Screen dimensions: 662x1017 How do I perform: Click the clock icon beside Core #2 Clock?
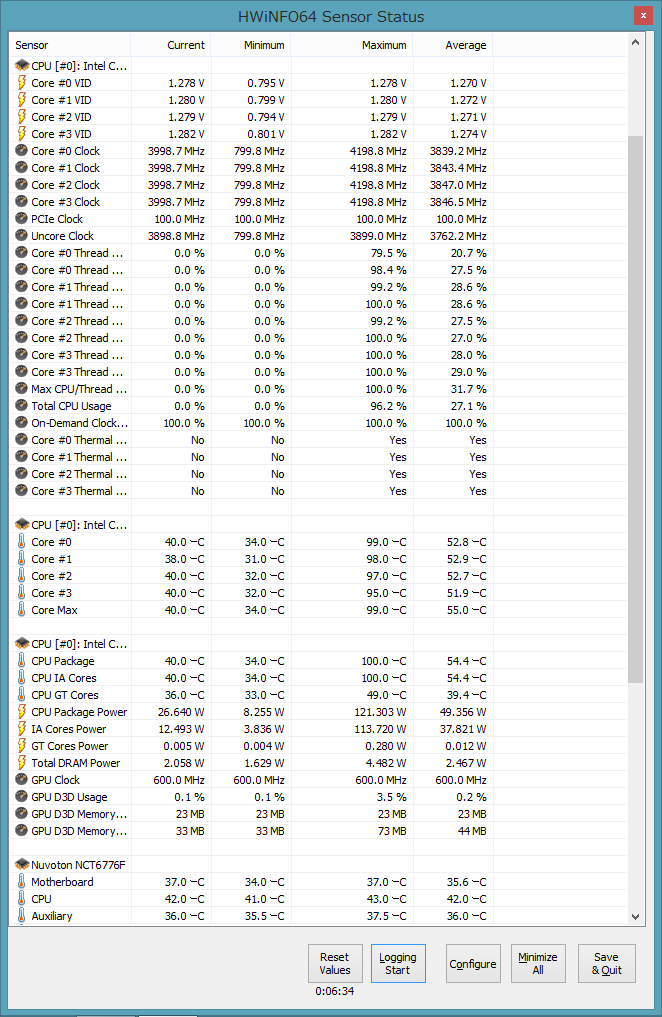click(21, 185)
